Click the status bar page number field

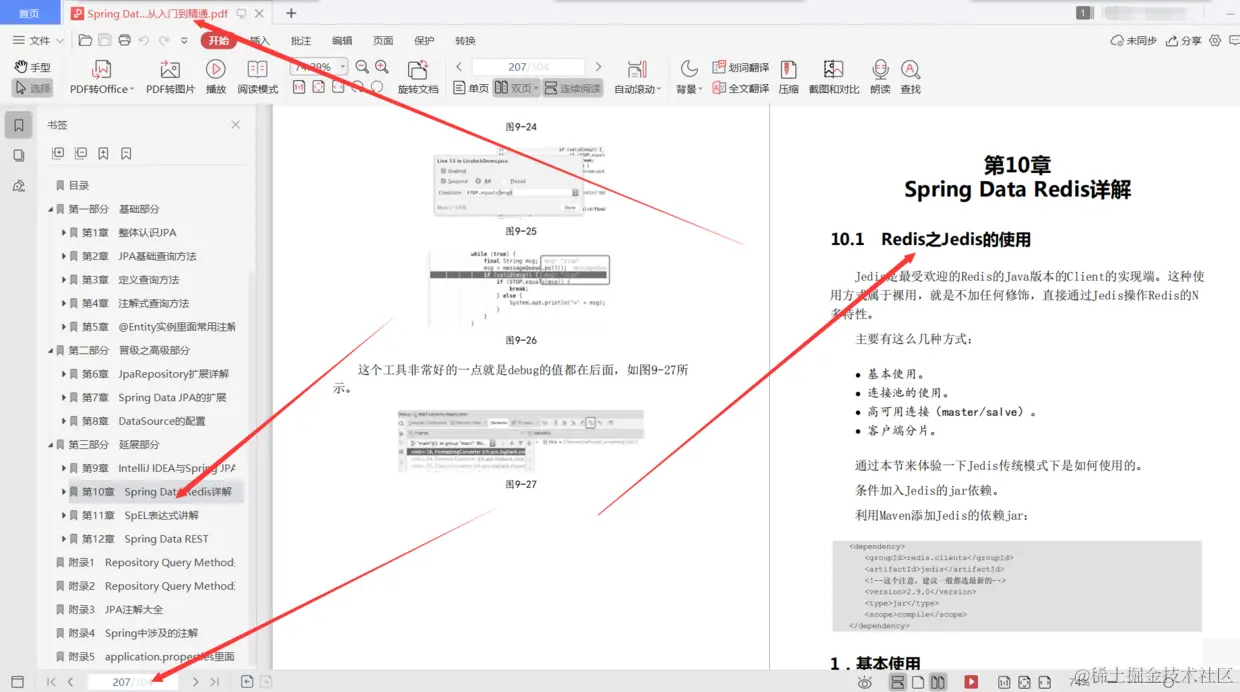point(132,682)
